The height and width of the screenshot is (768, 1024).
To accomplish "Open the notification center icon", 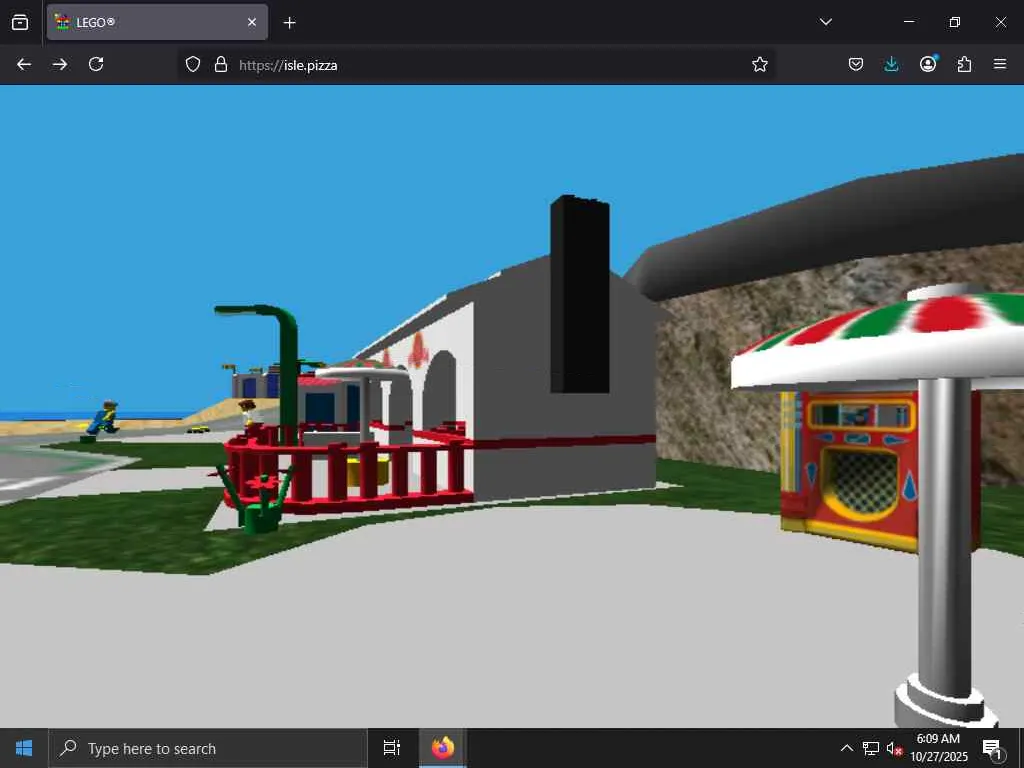I will 992,749.
